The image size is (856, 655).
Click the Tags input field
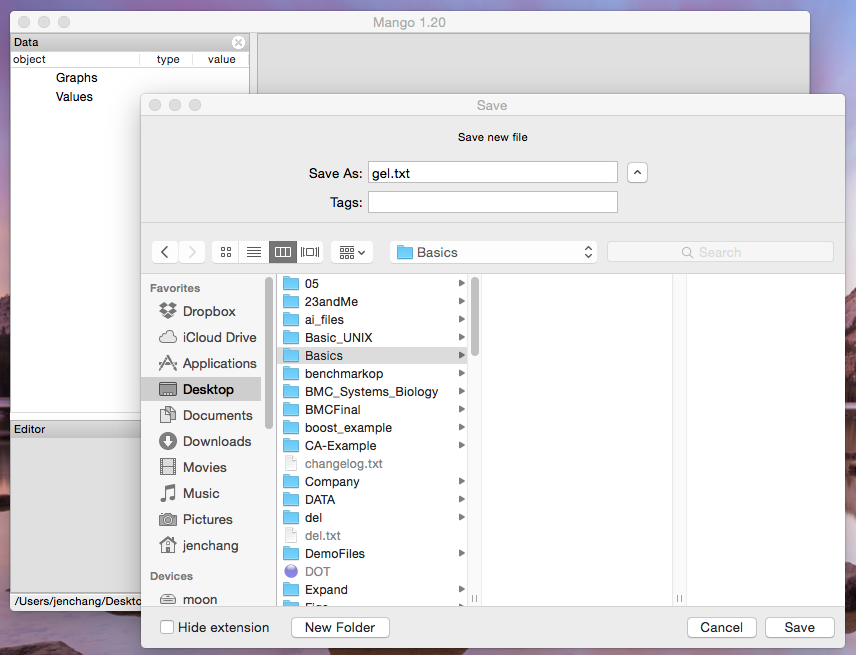(492, 202)
